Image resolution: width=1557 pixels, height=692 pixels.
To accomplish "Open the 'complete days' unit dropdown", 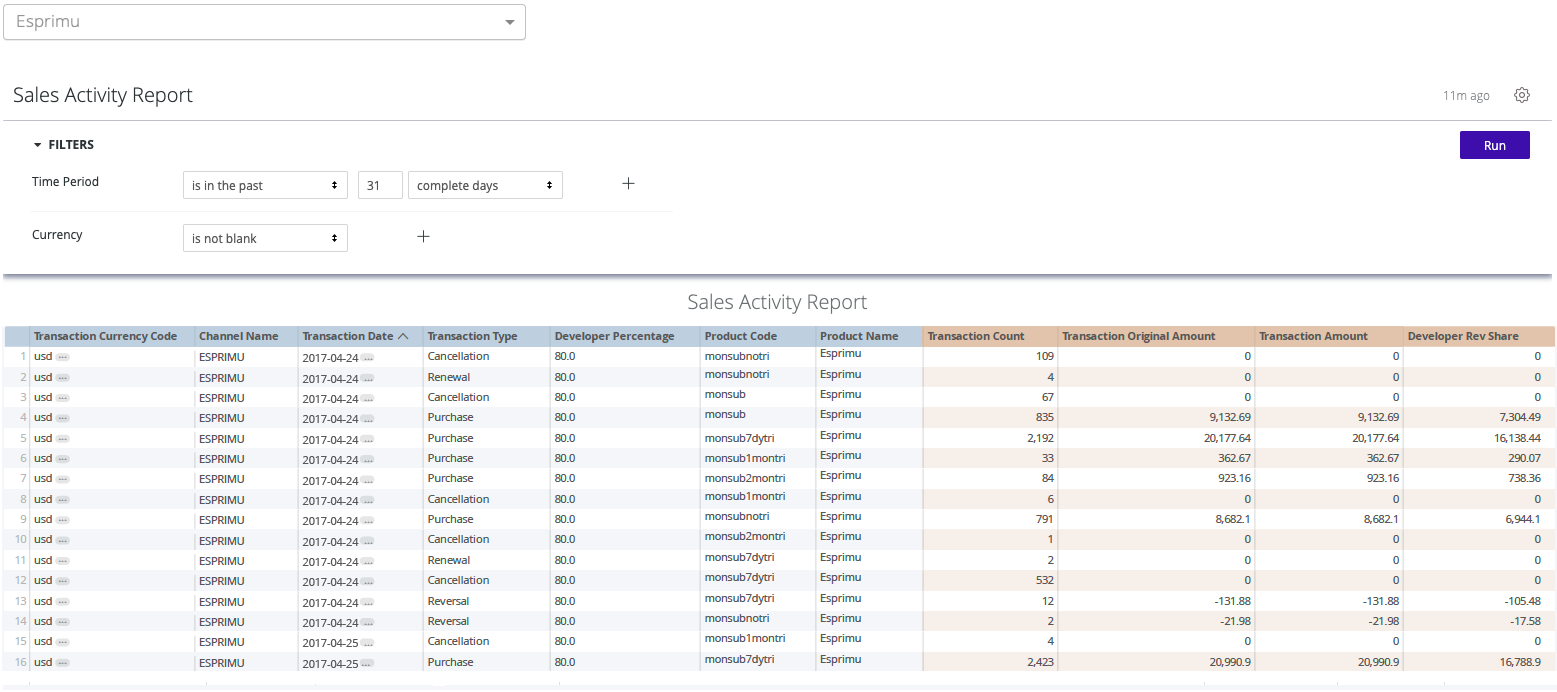I will 485,185.
